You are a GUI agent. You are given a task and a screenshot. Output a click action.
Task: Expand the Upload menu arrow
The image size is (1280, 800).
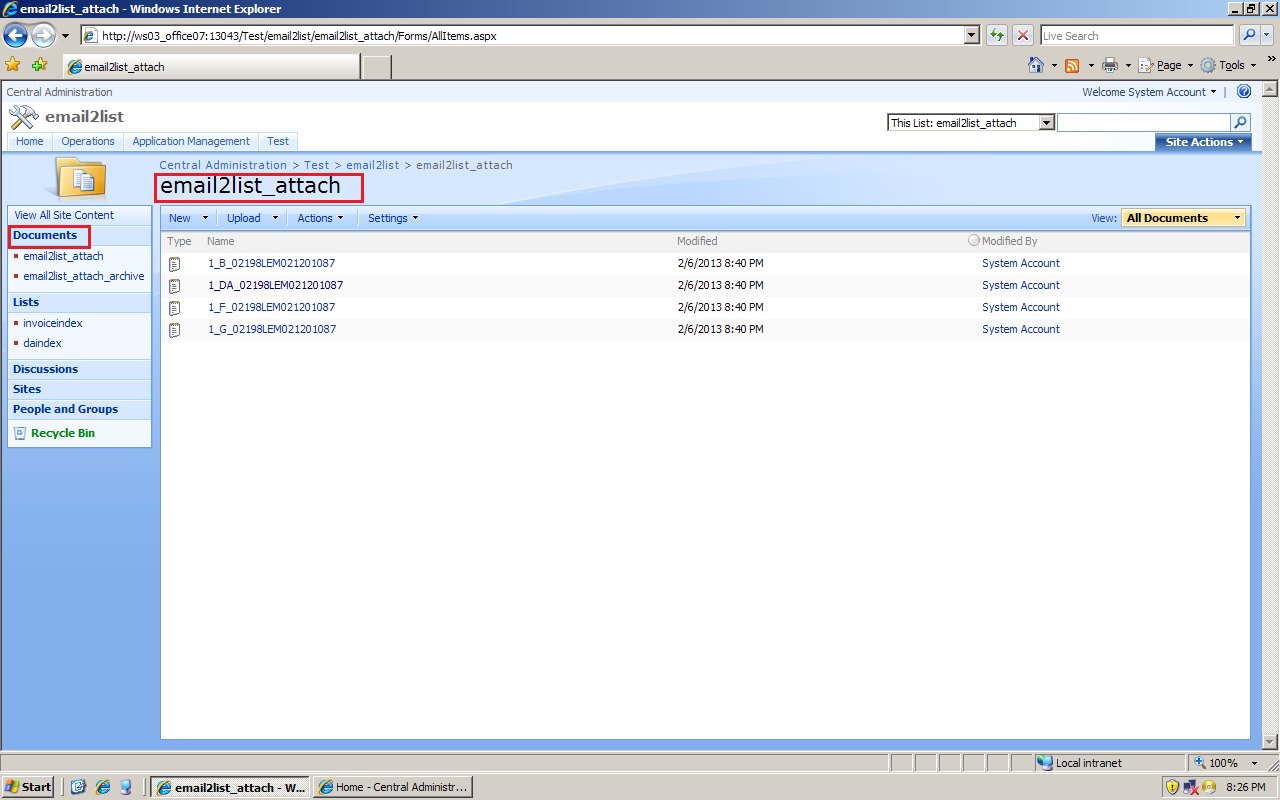coord(275,218)
